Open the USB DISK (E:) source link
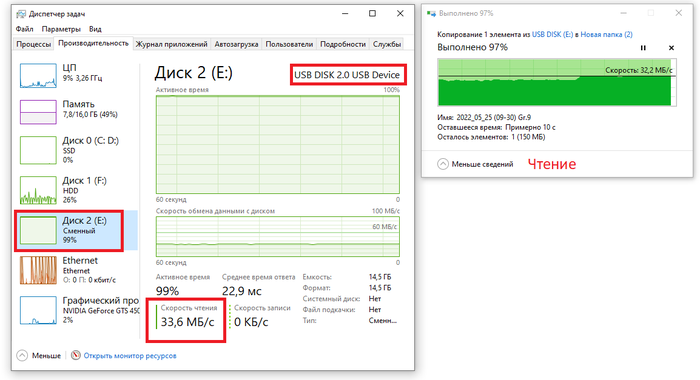 (x=552, y=34)
